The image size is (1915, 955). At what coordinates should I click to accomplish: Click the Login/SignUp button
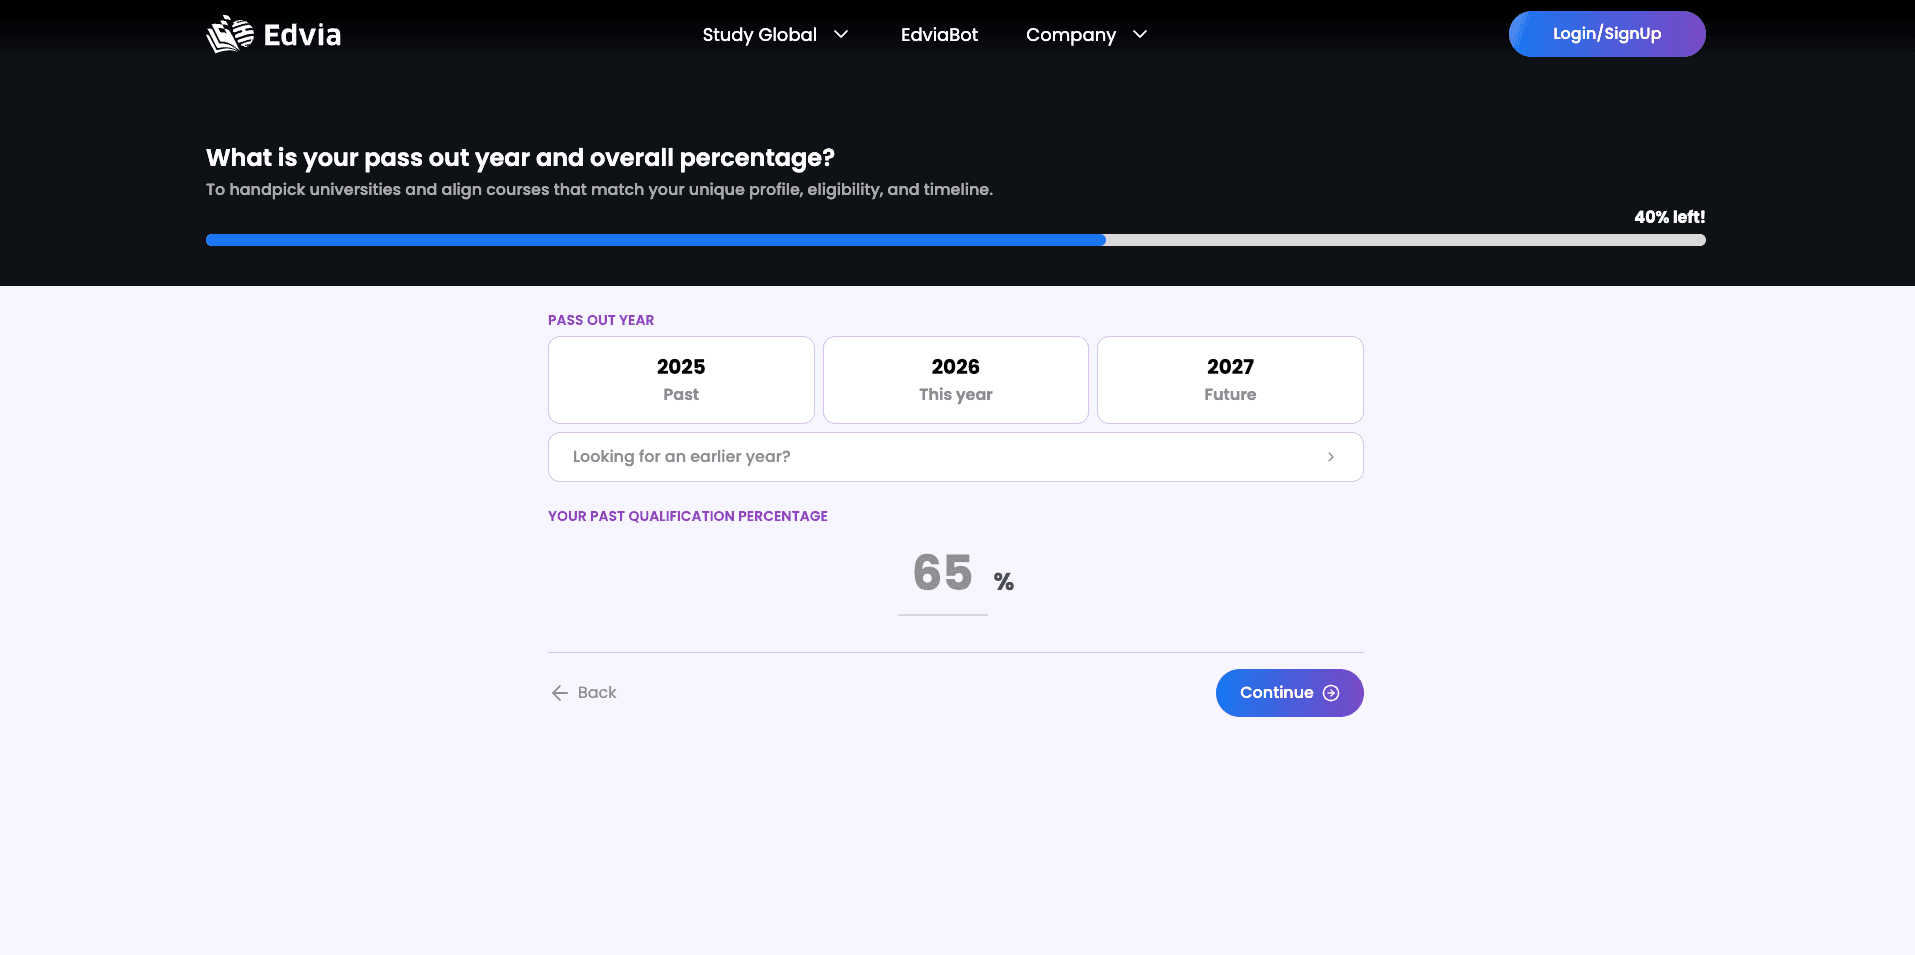point(1607,34)
